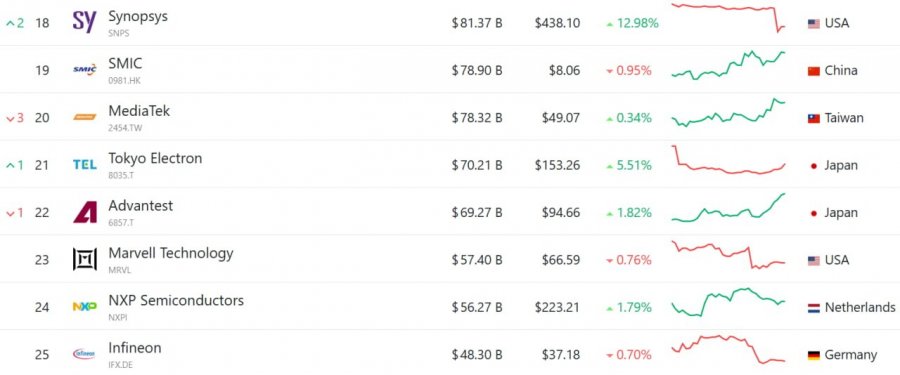Click the MediaTek orange logo icon
Screen dimensions: 900x375
(x=84, y=117)
